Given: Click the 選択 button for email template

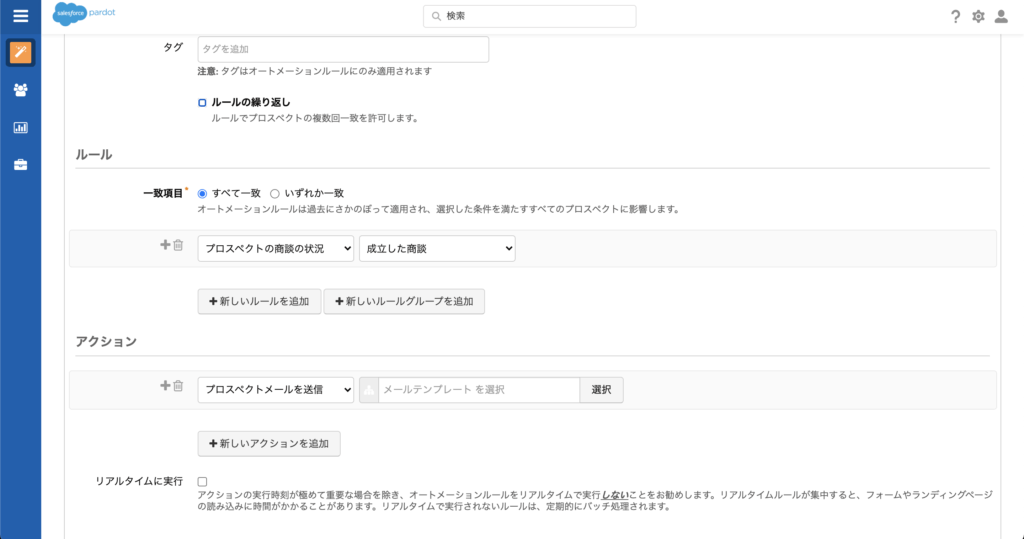Looking at the screenshot, I should point(601,390).
